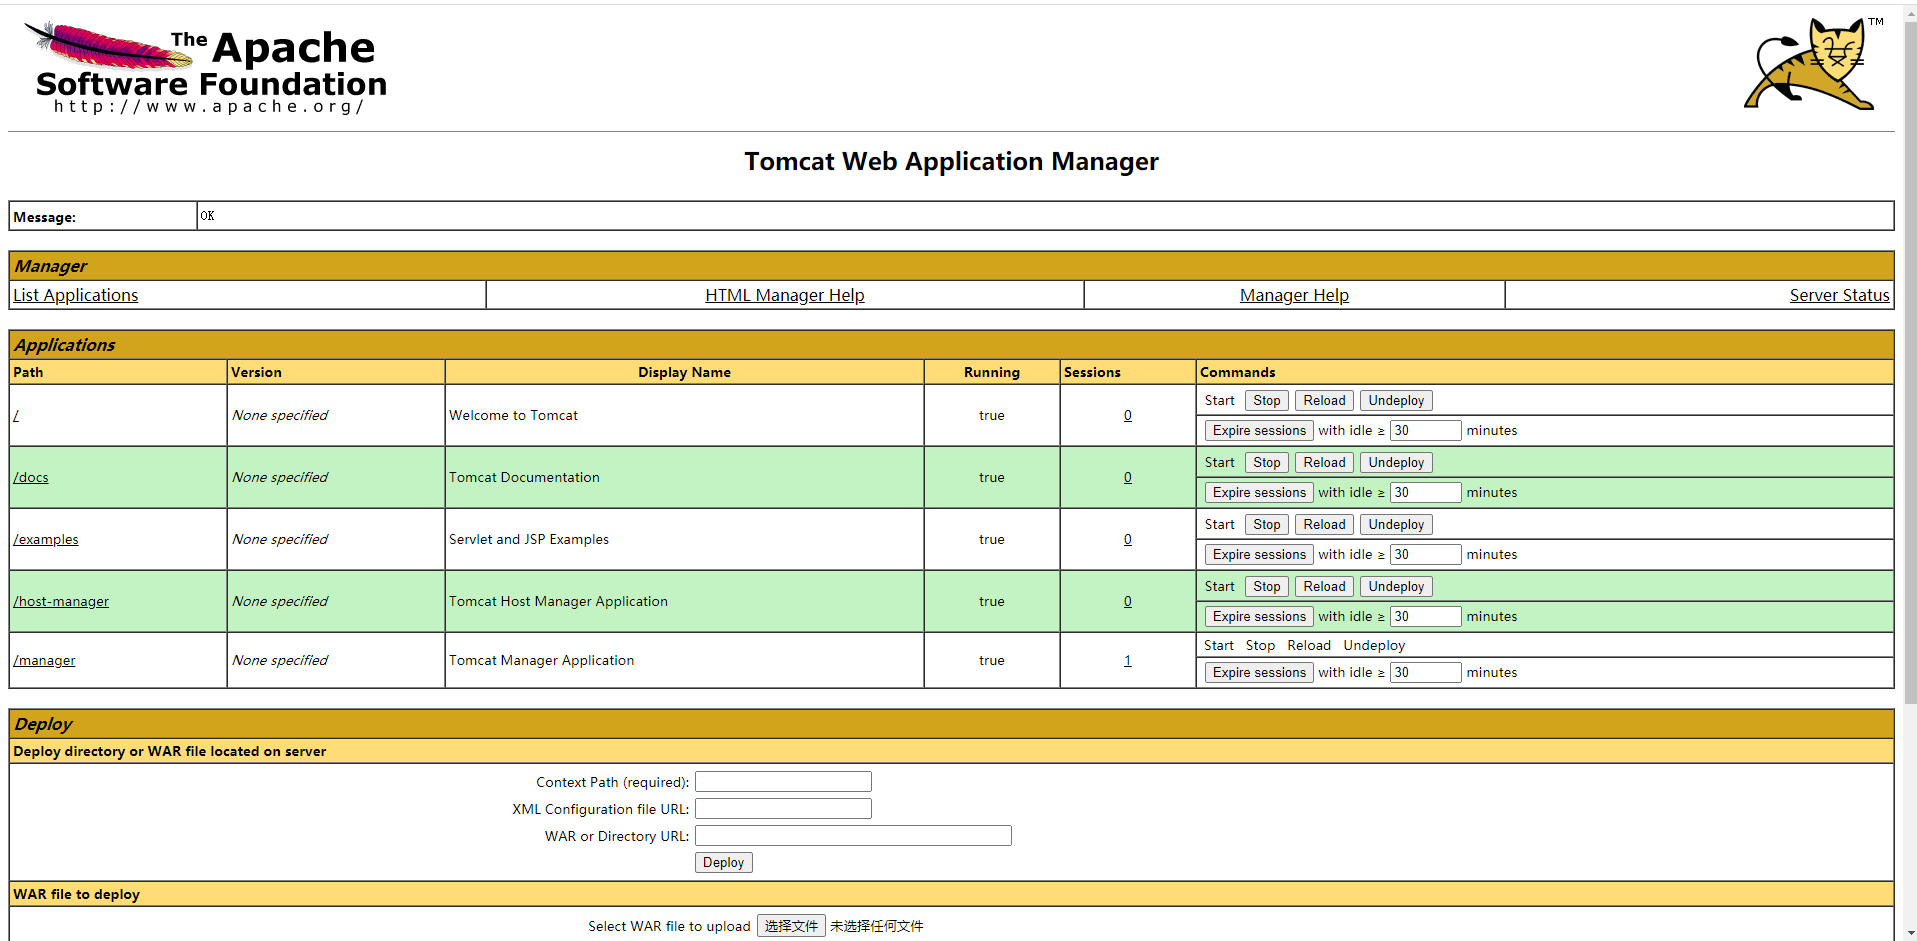Choose a WAR file to upload
The width and height of the screenshot is (1917, 941).
pos(791,926)
